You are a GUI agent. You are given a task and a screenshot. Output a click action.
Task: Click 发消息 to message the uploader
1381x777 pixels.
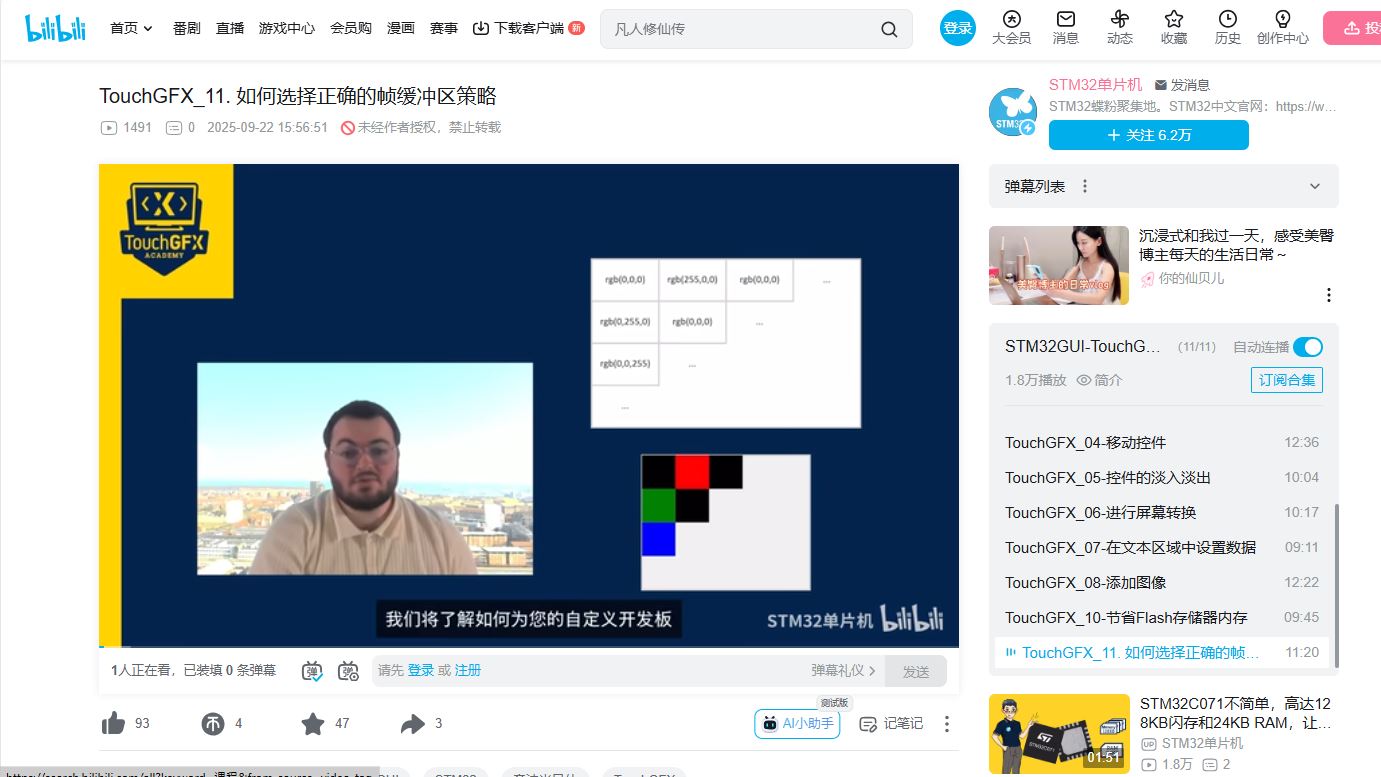(x=1182, y=85)
